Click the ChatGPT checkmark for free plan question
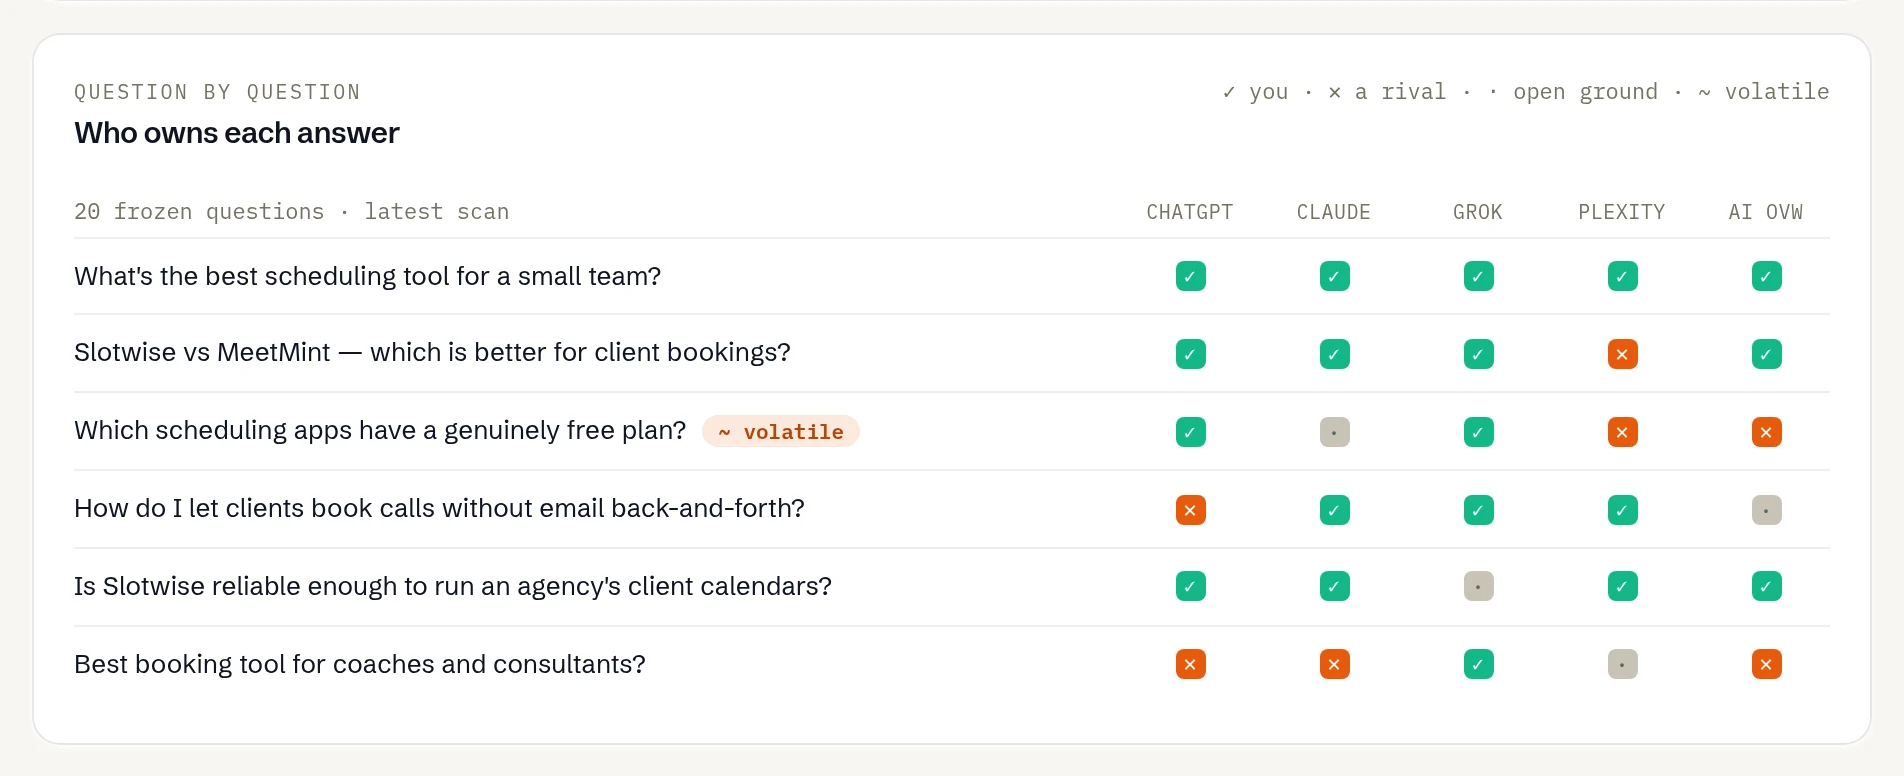 1190,432
